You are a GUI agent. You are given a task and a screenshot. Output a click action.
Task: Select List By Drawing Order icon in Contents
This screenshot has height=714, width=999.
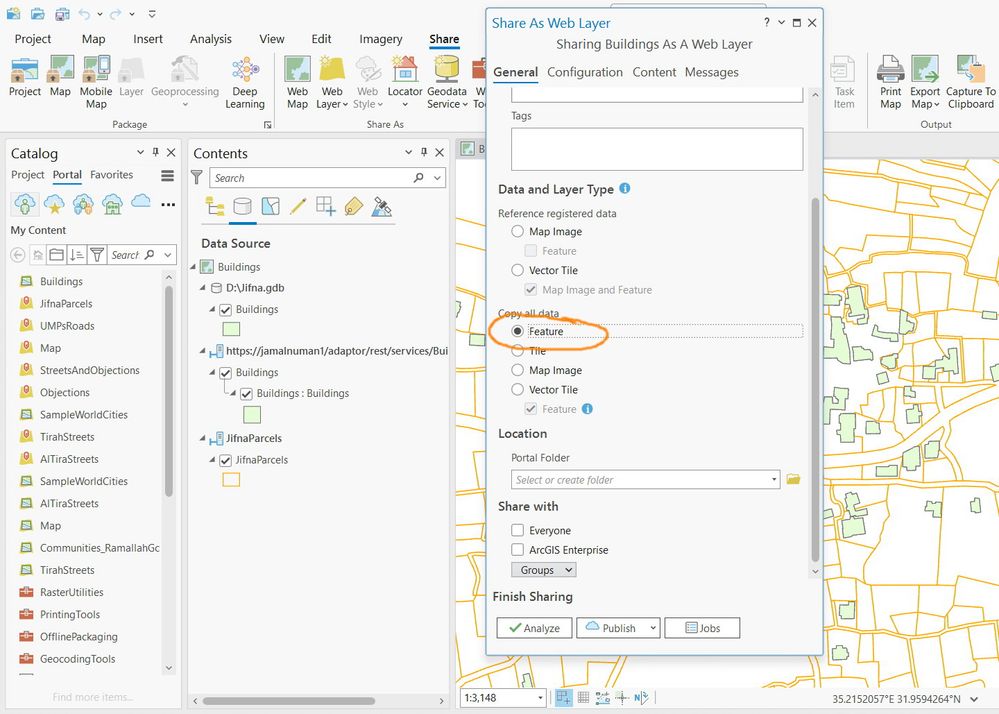coord(214,206)
